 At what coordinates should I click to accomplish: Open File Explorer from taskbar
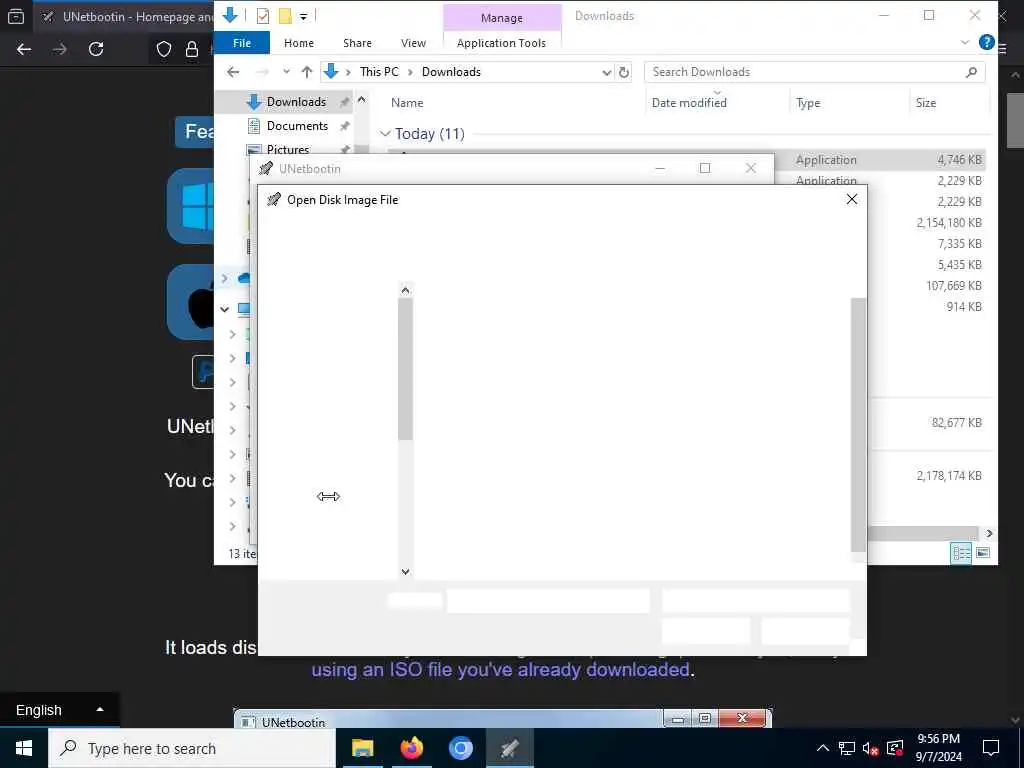point(362,748)
